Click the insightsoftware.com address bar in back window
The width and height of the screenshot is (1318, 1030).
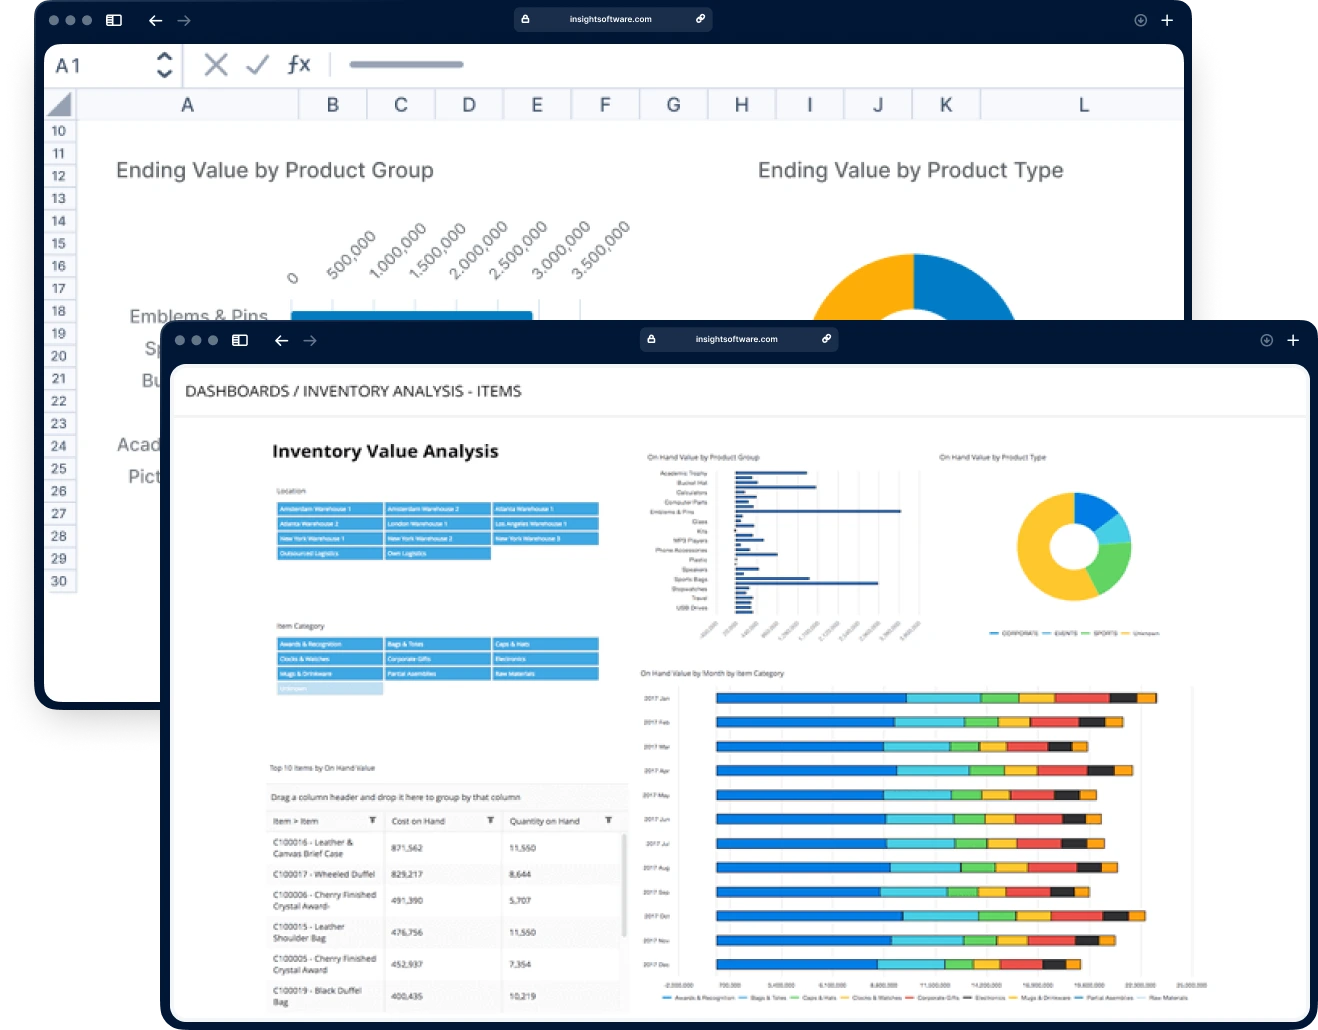[x=612, y=19]
